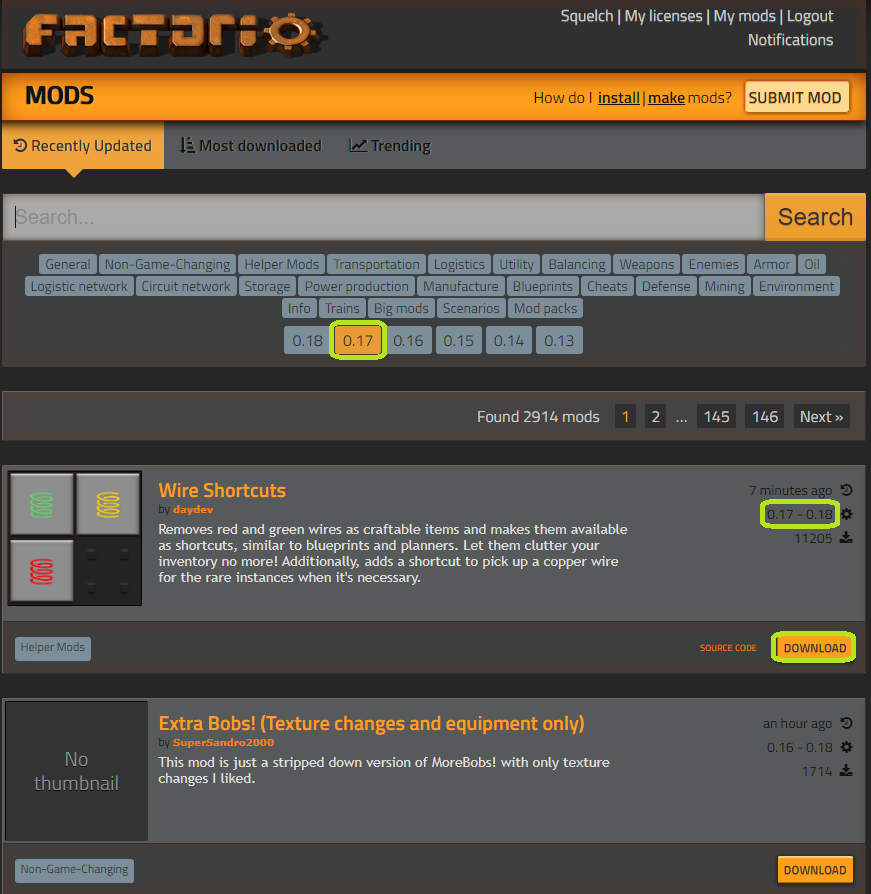Open the Wire Shortcuts mod thumbnail
871x894 pixels.
click(x=75, y=537)
